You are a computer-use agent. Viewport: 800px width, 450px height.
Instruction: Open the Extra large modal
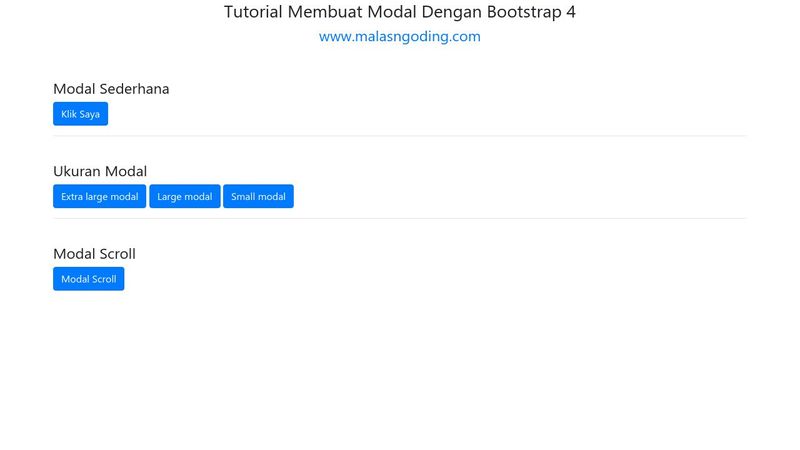pos(99,196)
